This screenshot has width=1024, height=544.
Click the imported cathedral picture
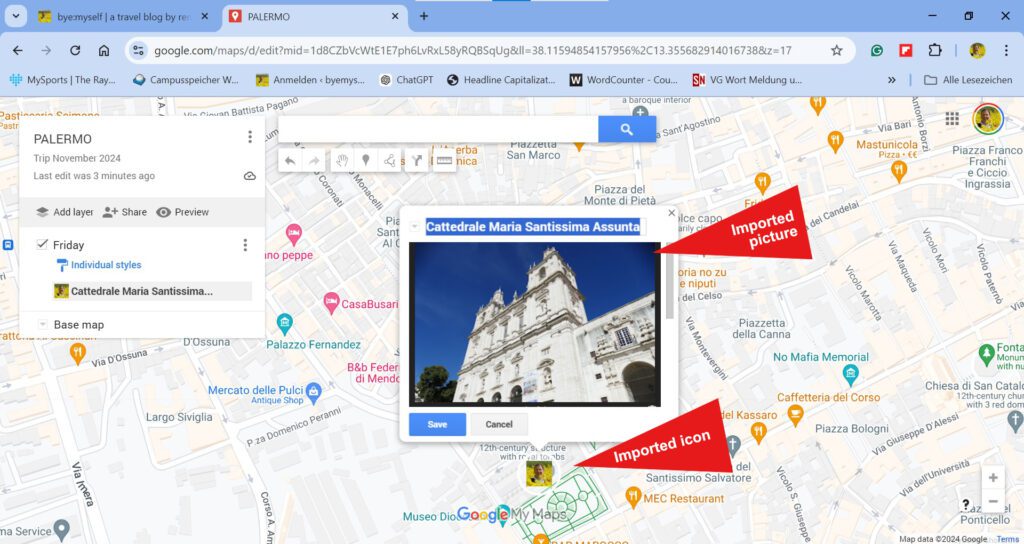(535, 324)
